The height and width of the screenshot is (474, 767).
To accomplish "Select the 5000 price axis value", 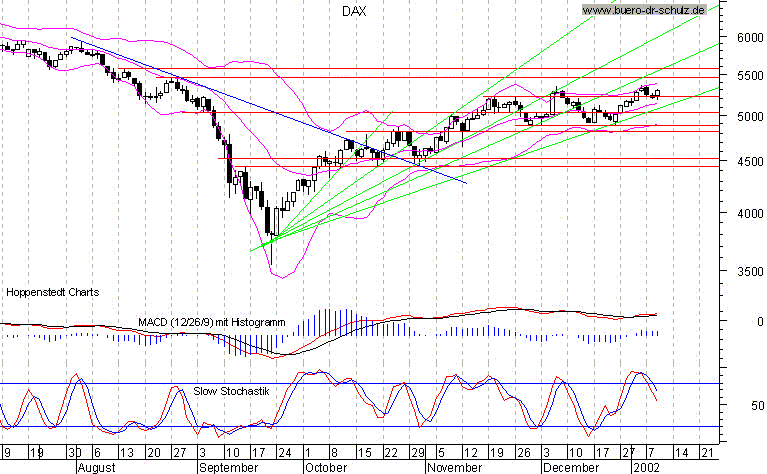I will point(750,117).
